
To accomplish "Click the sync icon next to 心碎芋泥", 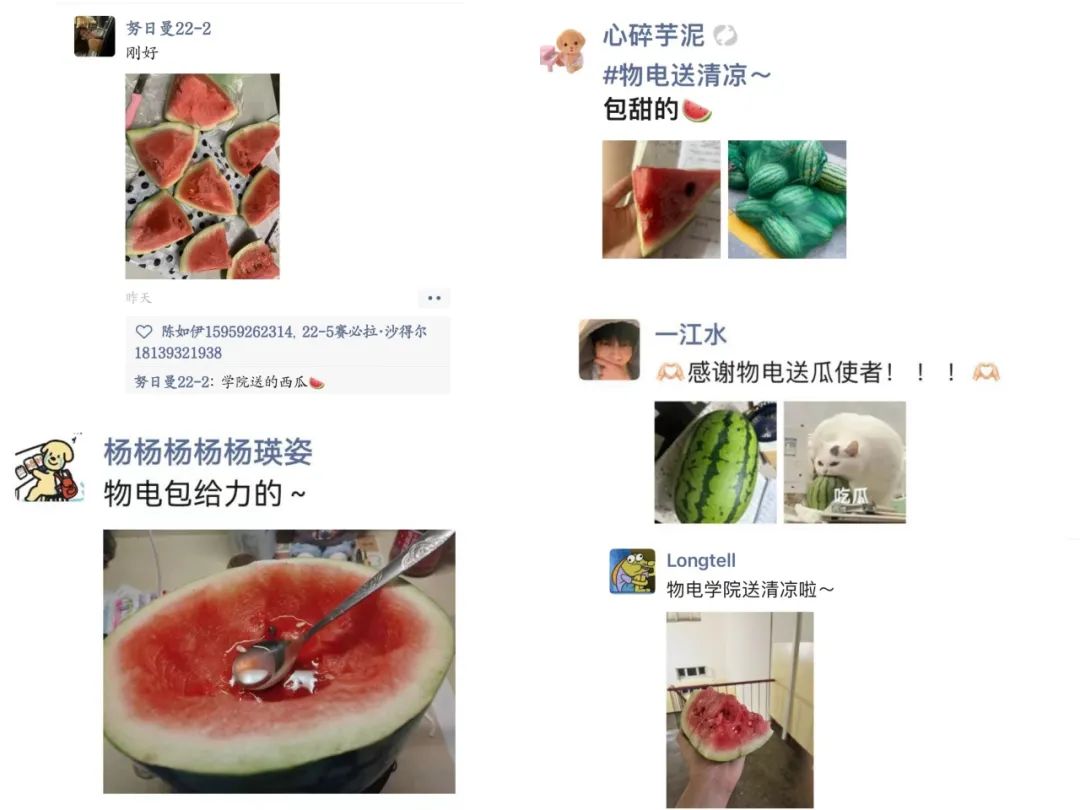I will (x=725, y=35).
